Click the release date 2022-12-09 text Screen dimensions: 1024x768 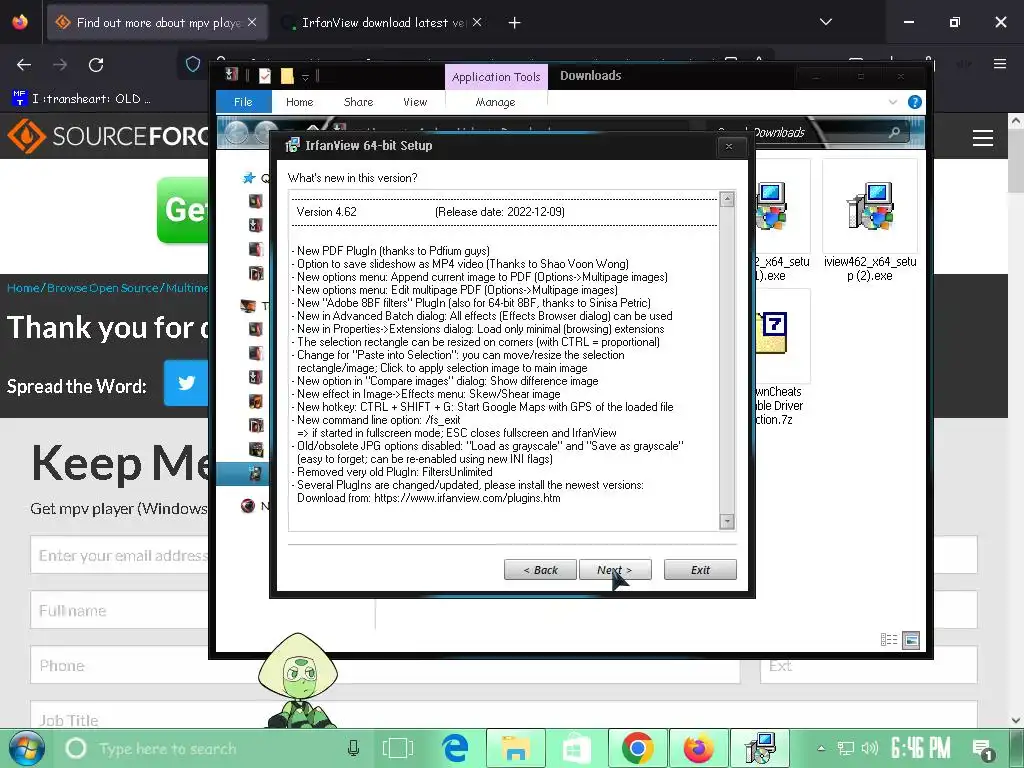pyautogui.click(x=500, y=212)
